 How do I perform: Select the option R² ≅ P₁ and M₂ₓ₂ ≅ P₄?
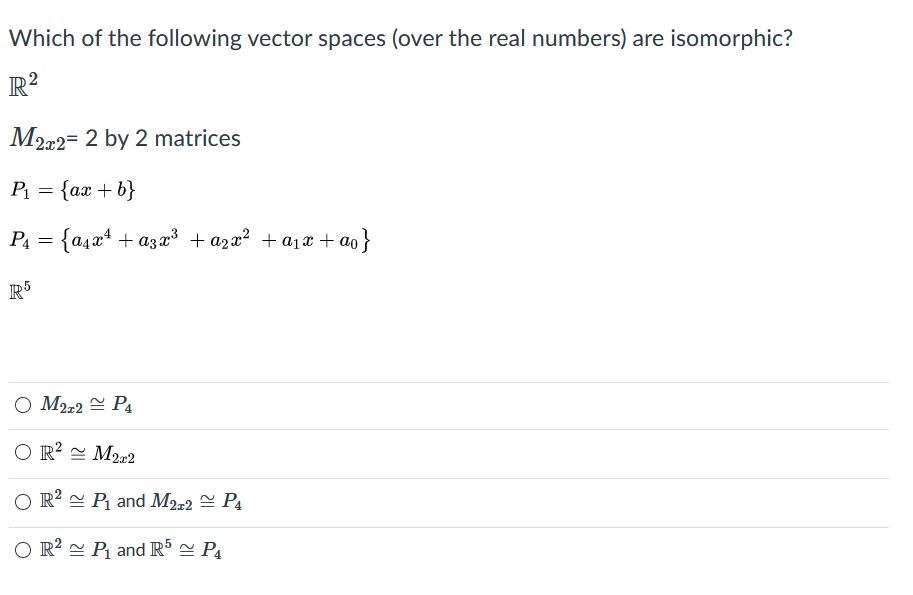[22, 501]
